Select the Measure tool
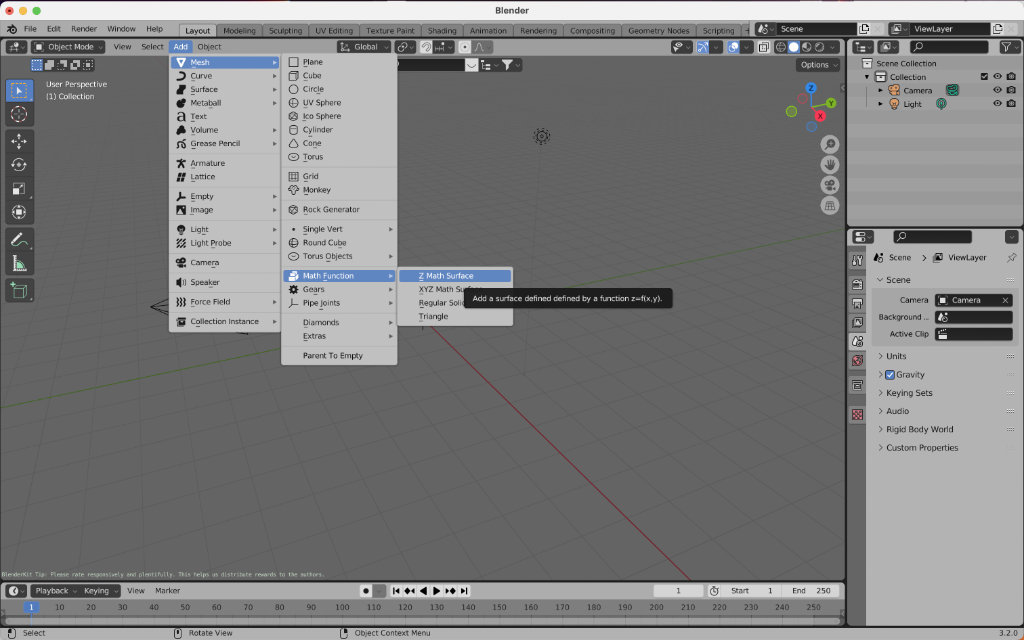This screenshot has width=1024, height=640. click(x=19, y=264)
